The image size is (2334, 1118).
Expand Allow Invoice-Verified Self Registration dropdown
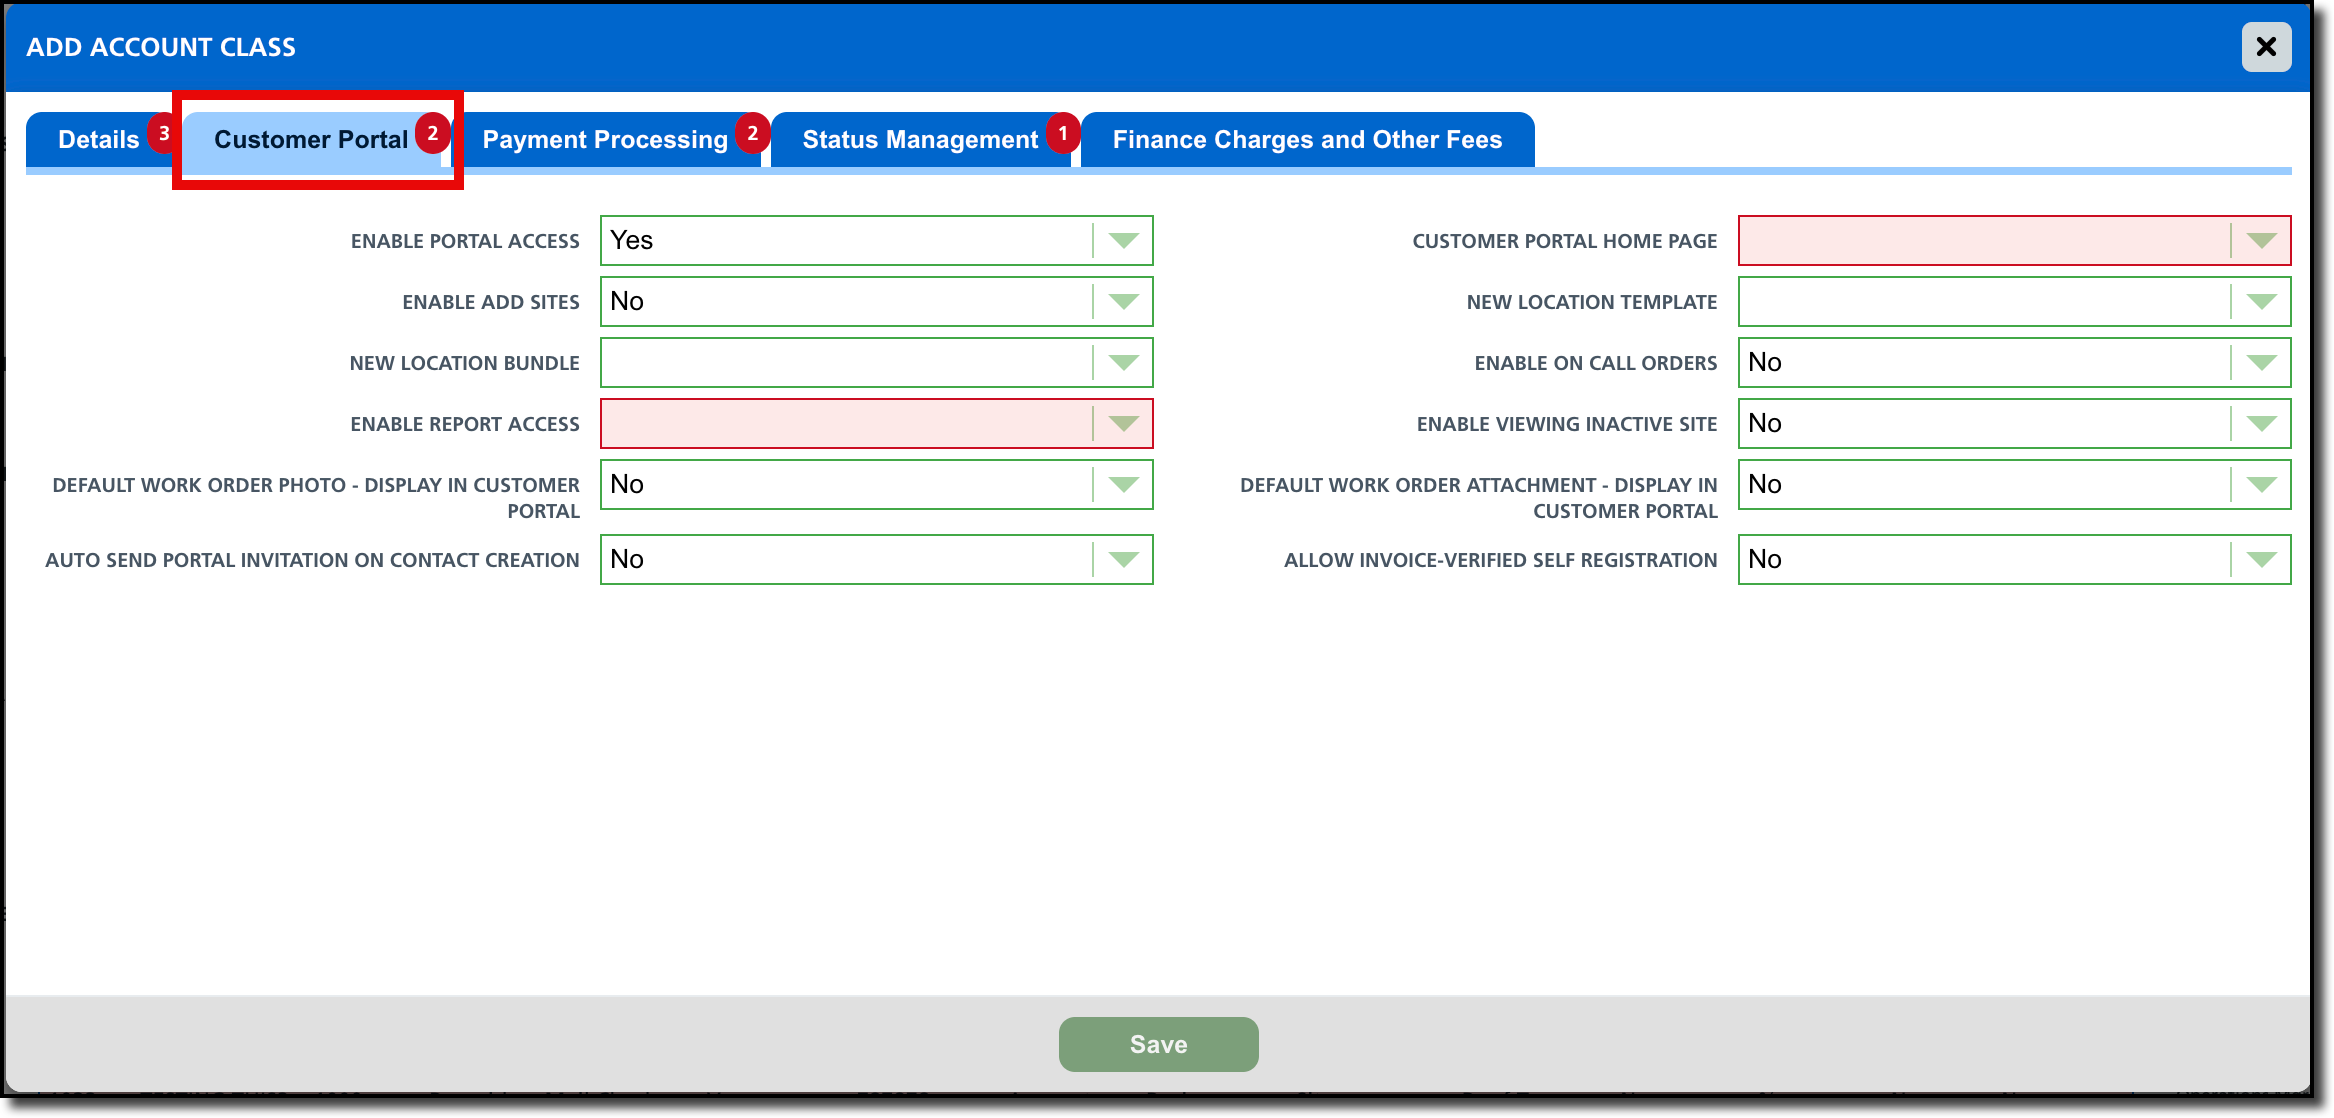click(2261, 560)
